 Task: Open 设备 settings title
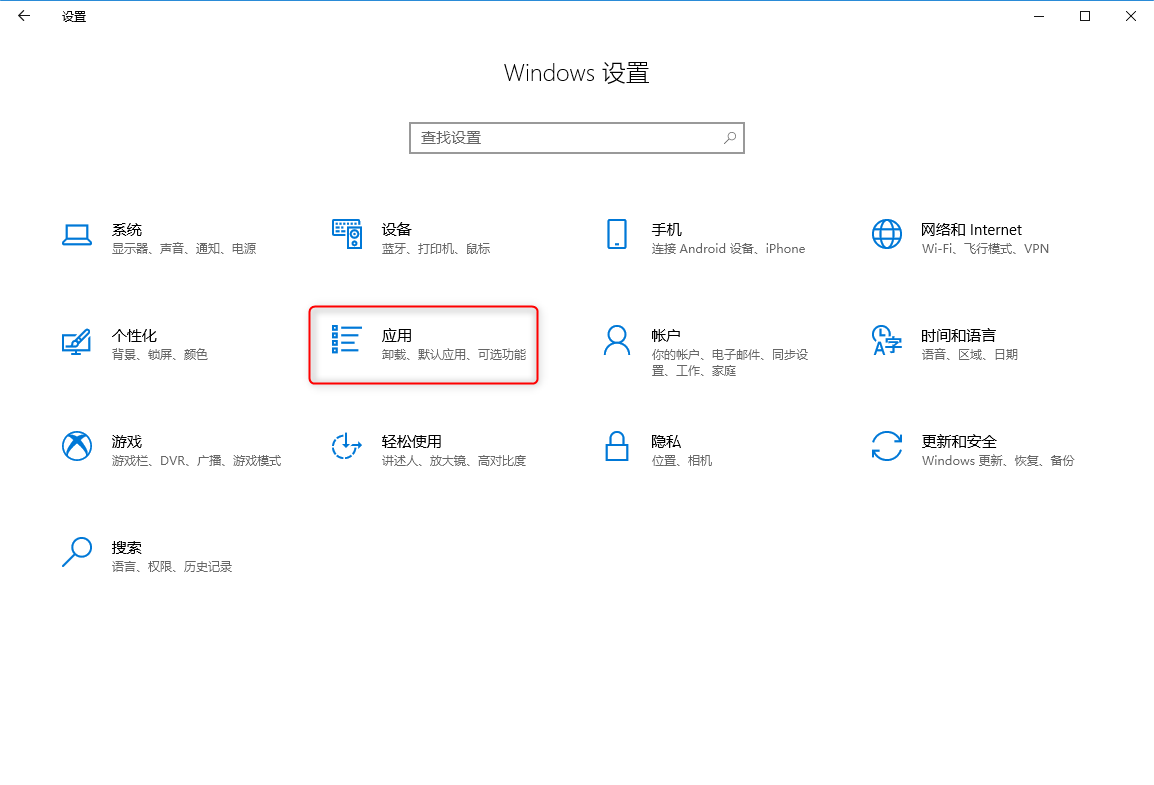397,230
